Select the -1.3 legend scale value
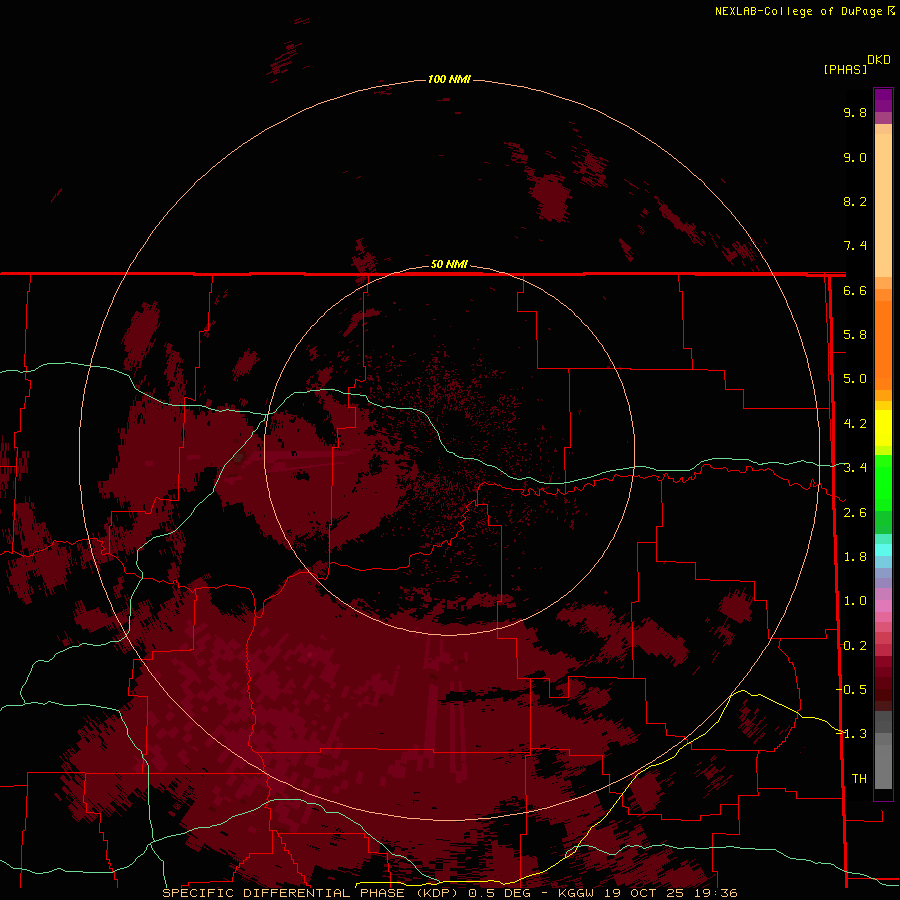The height and width of the screenshot is (900, 900). 851,734
